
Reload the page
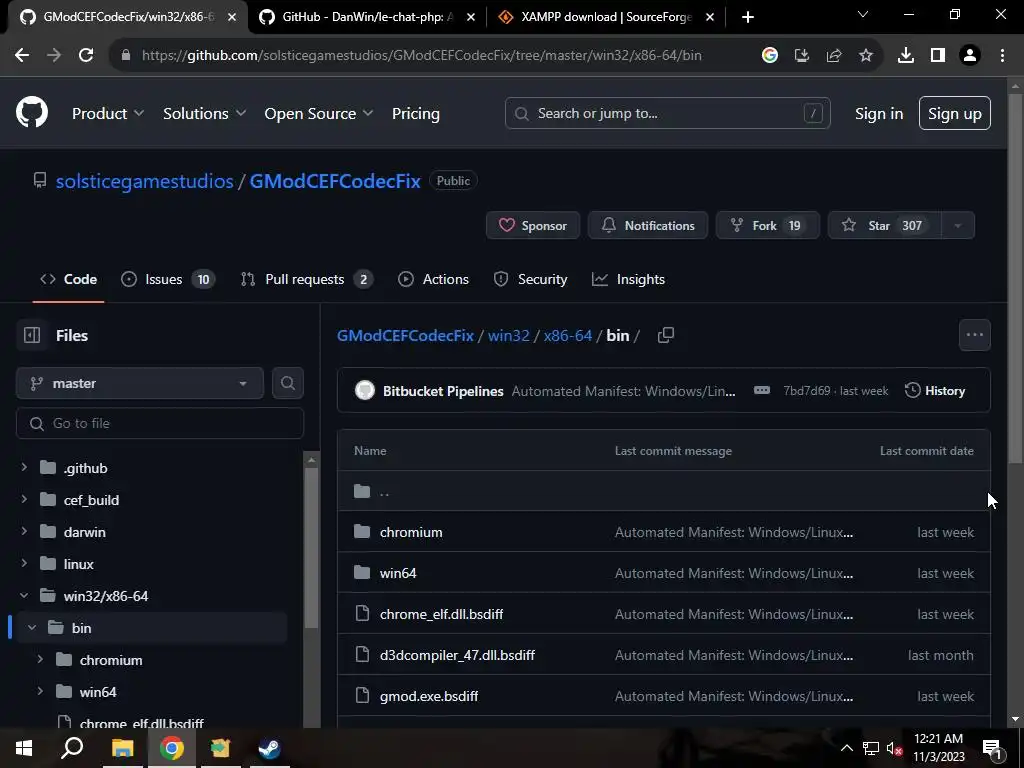pos(86,56)
